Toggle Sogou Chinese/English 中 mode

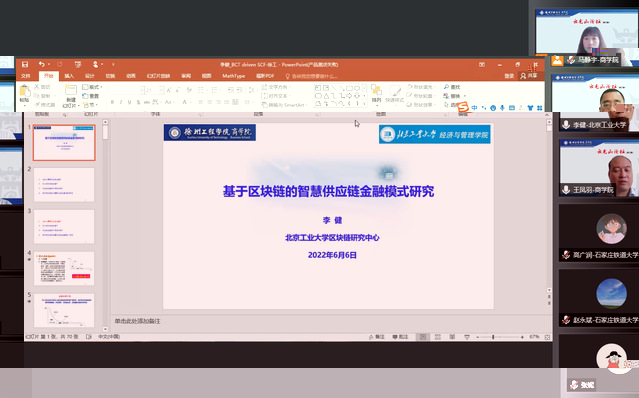(x=474, y=108)
